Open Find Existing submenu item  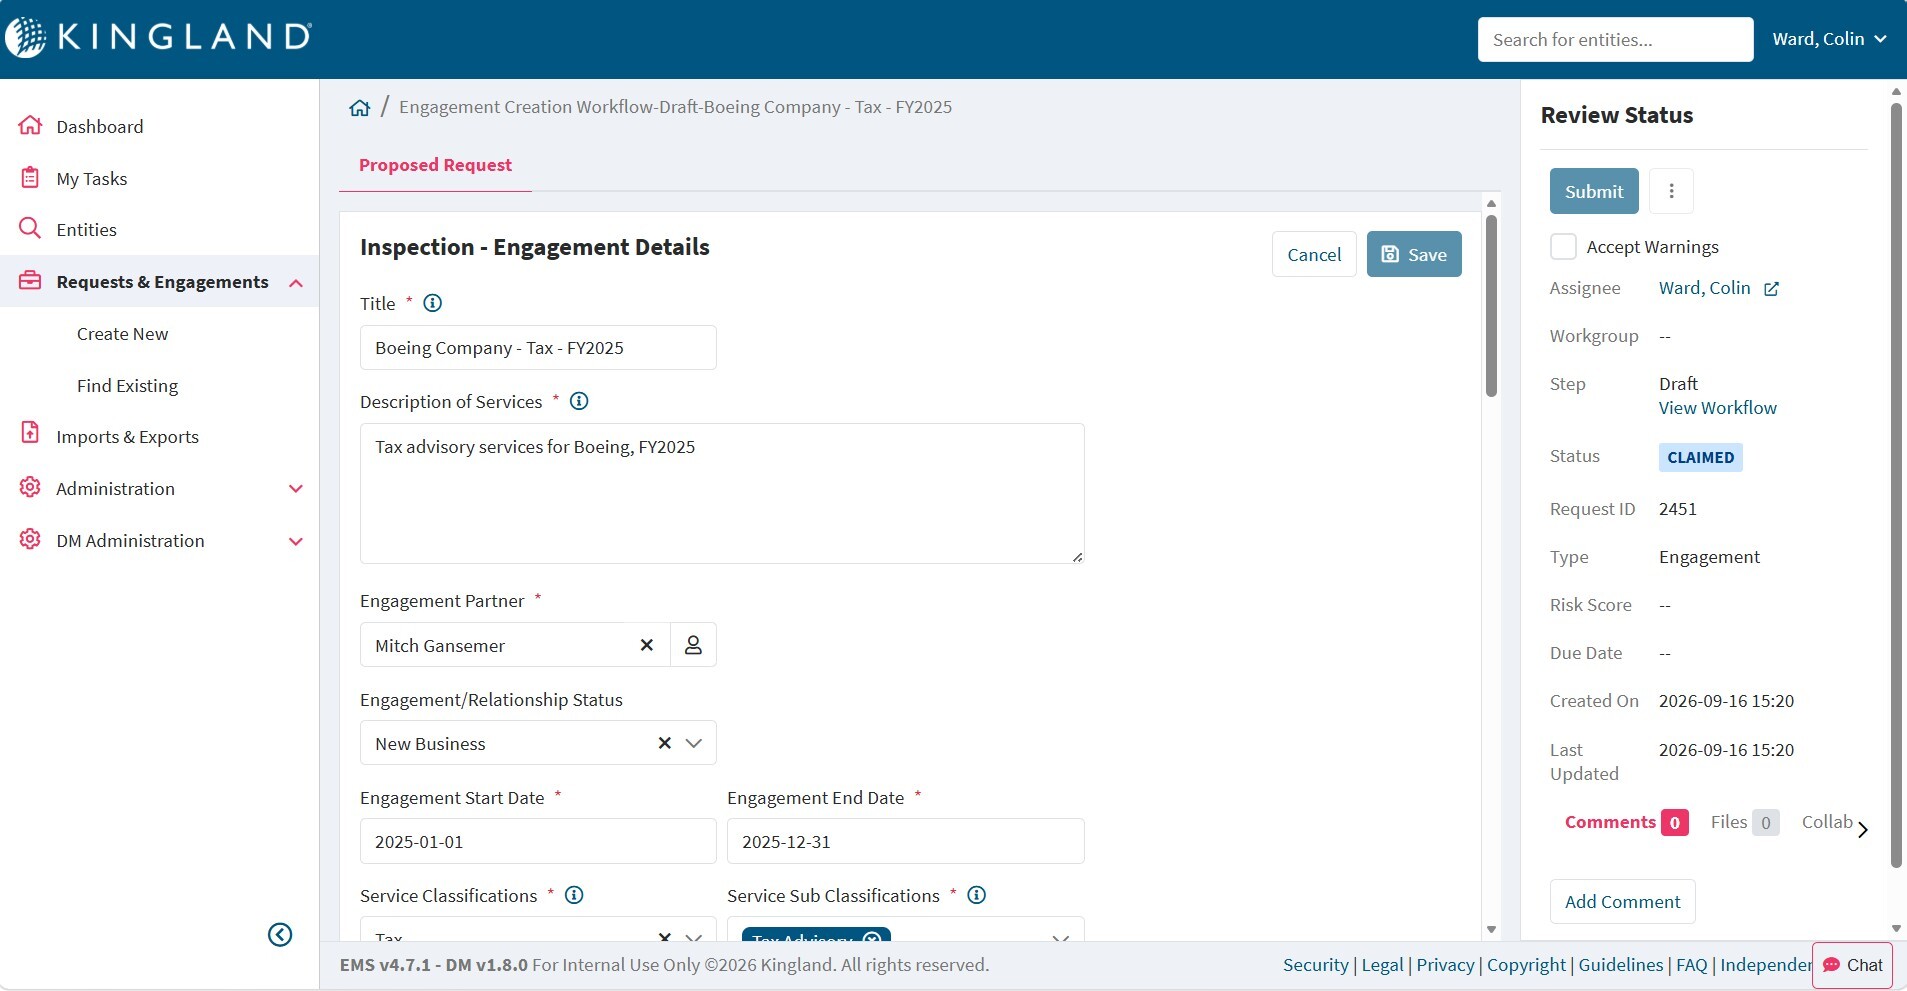[x=127, y=386]
